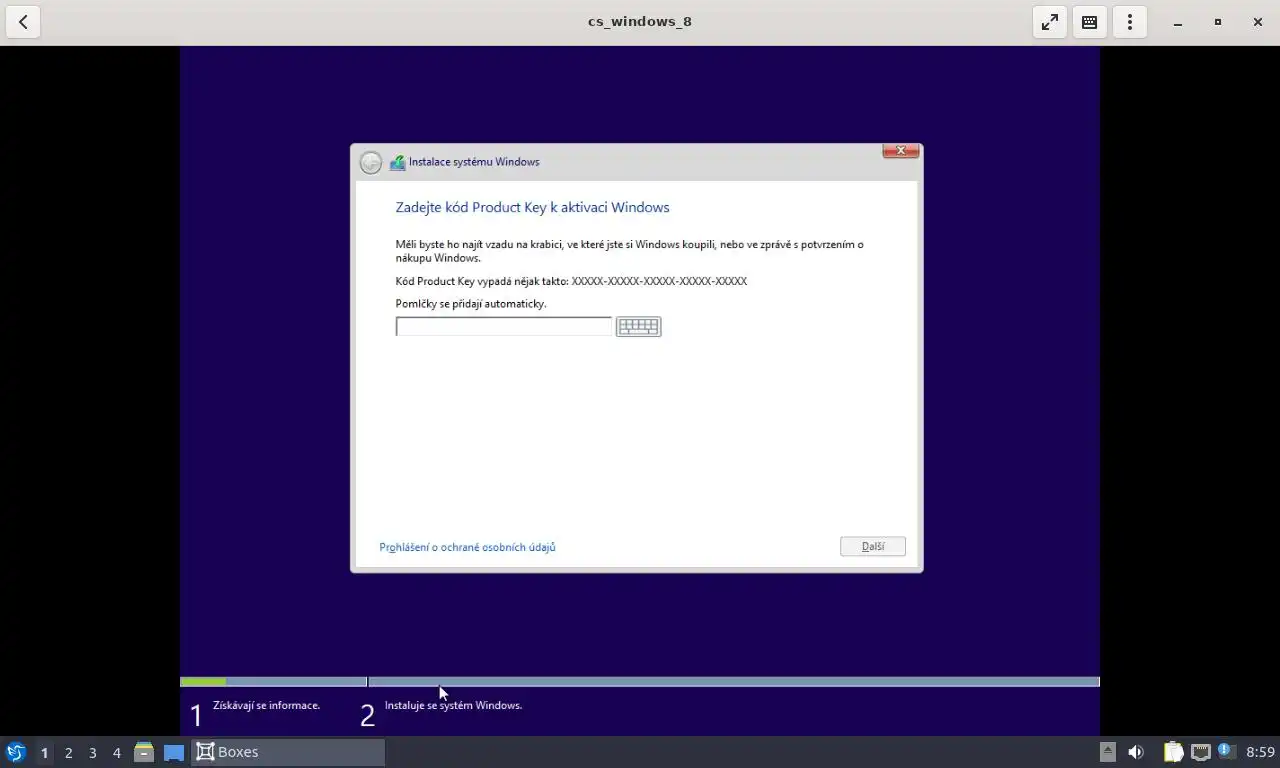Click the Zadejte kód Product Key heading
The width and height of the screenshot is (1280, 768).
tap(532, 207)
